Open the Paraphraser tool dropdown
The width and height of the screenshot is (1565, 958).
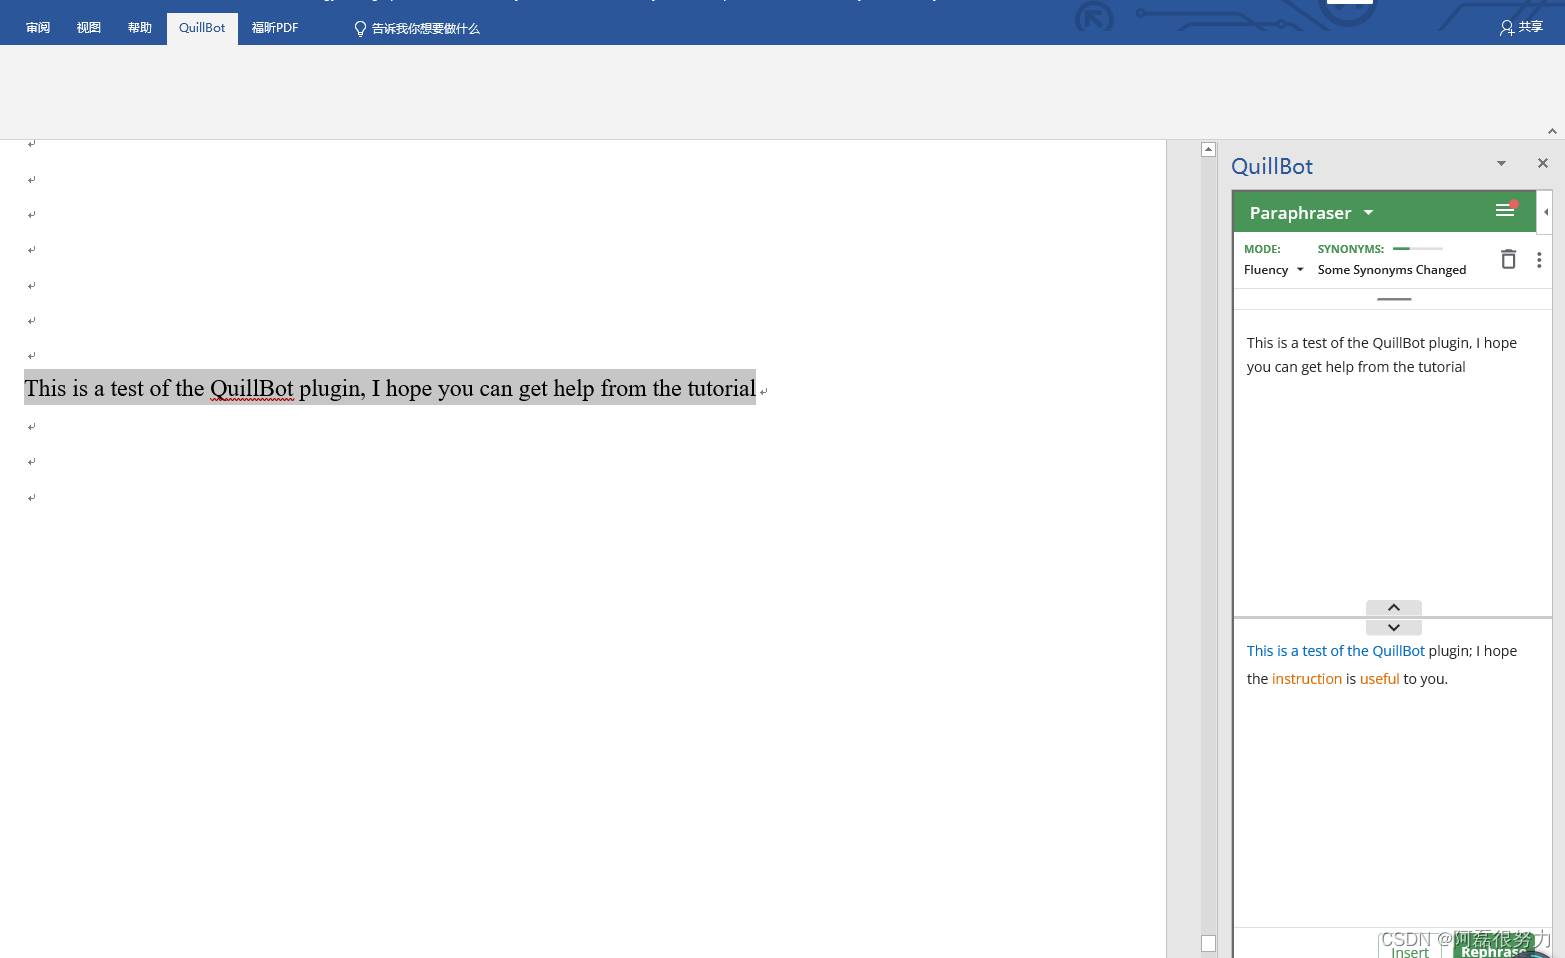coord(1311,213)
